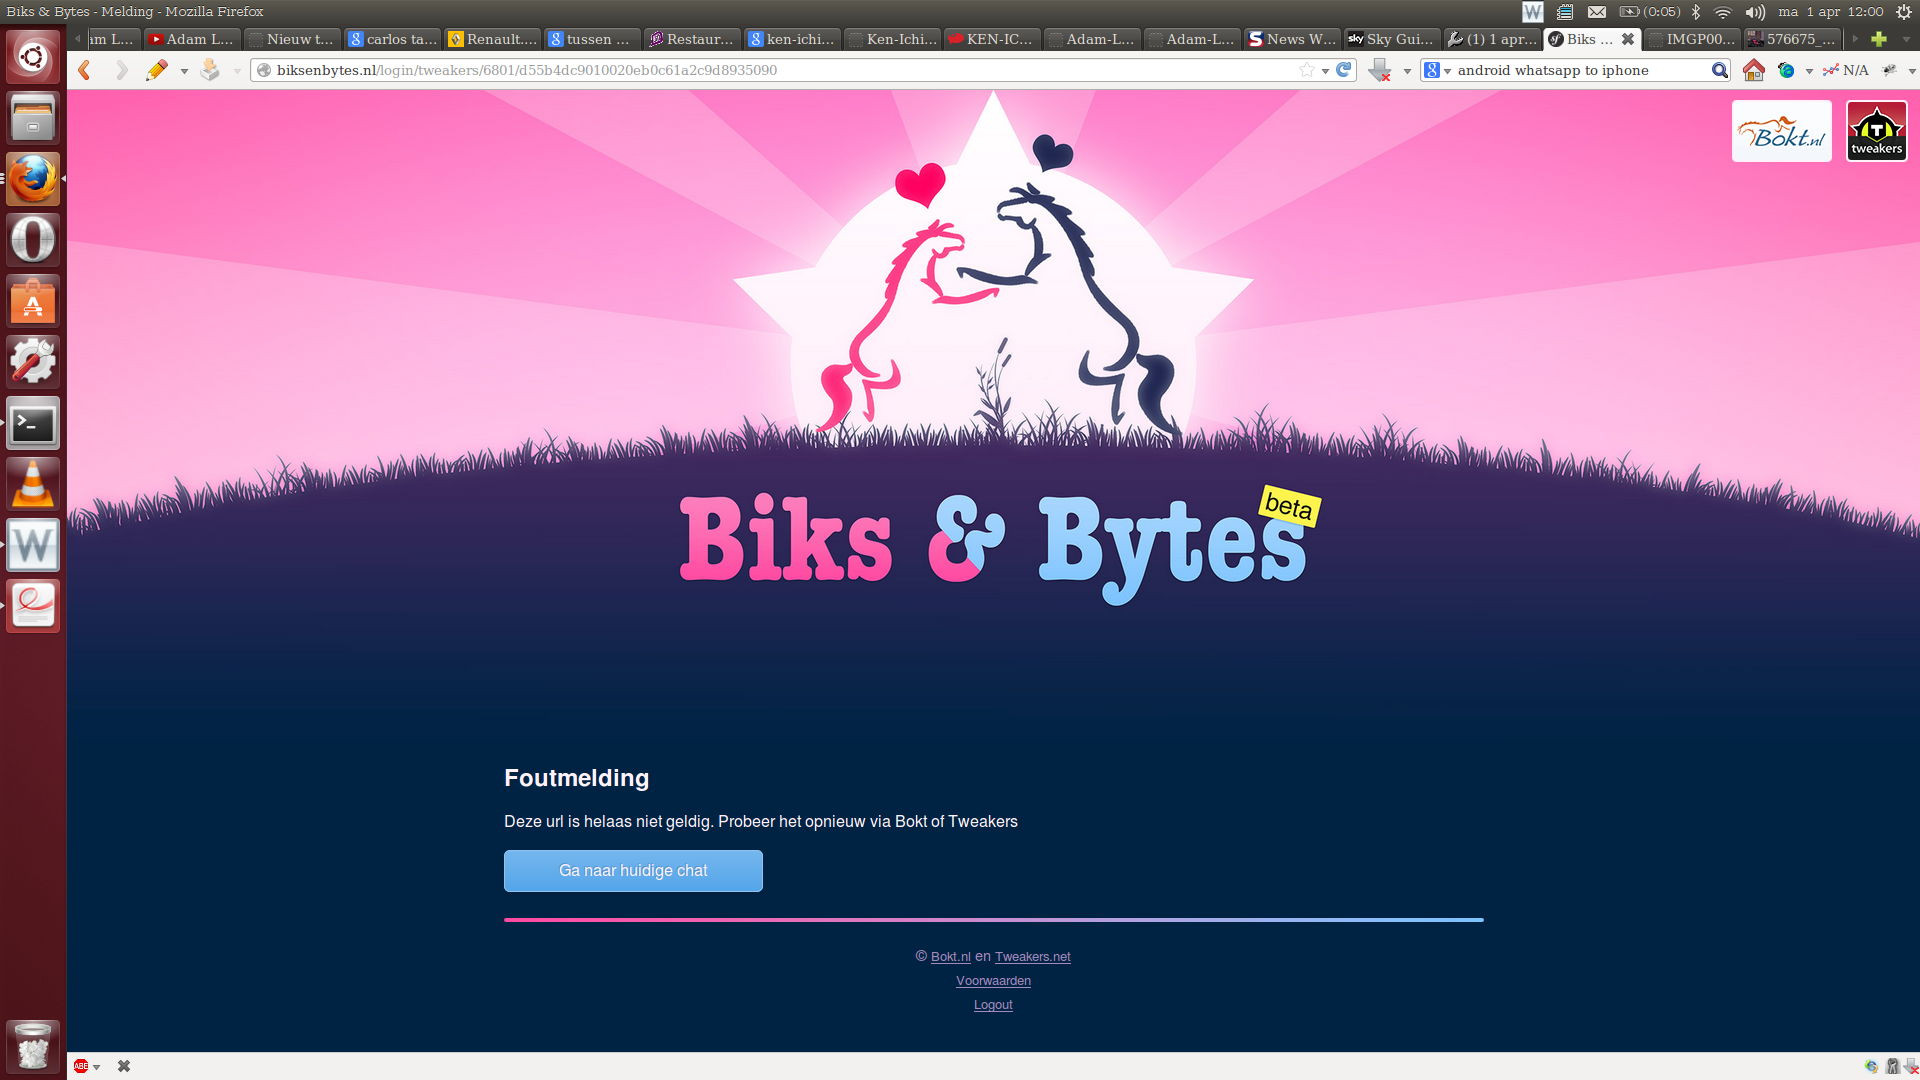
Task: Open a new tab with green plus
Action: click(1879, 39)
